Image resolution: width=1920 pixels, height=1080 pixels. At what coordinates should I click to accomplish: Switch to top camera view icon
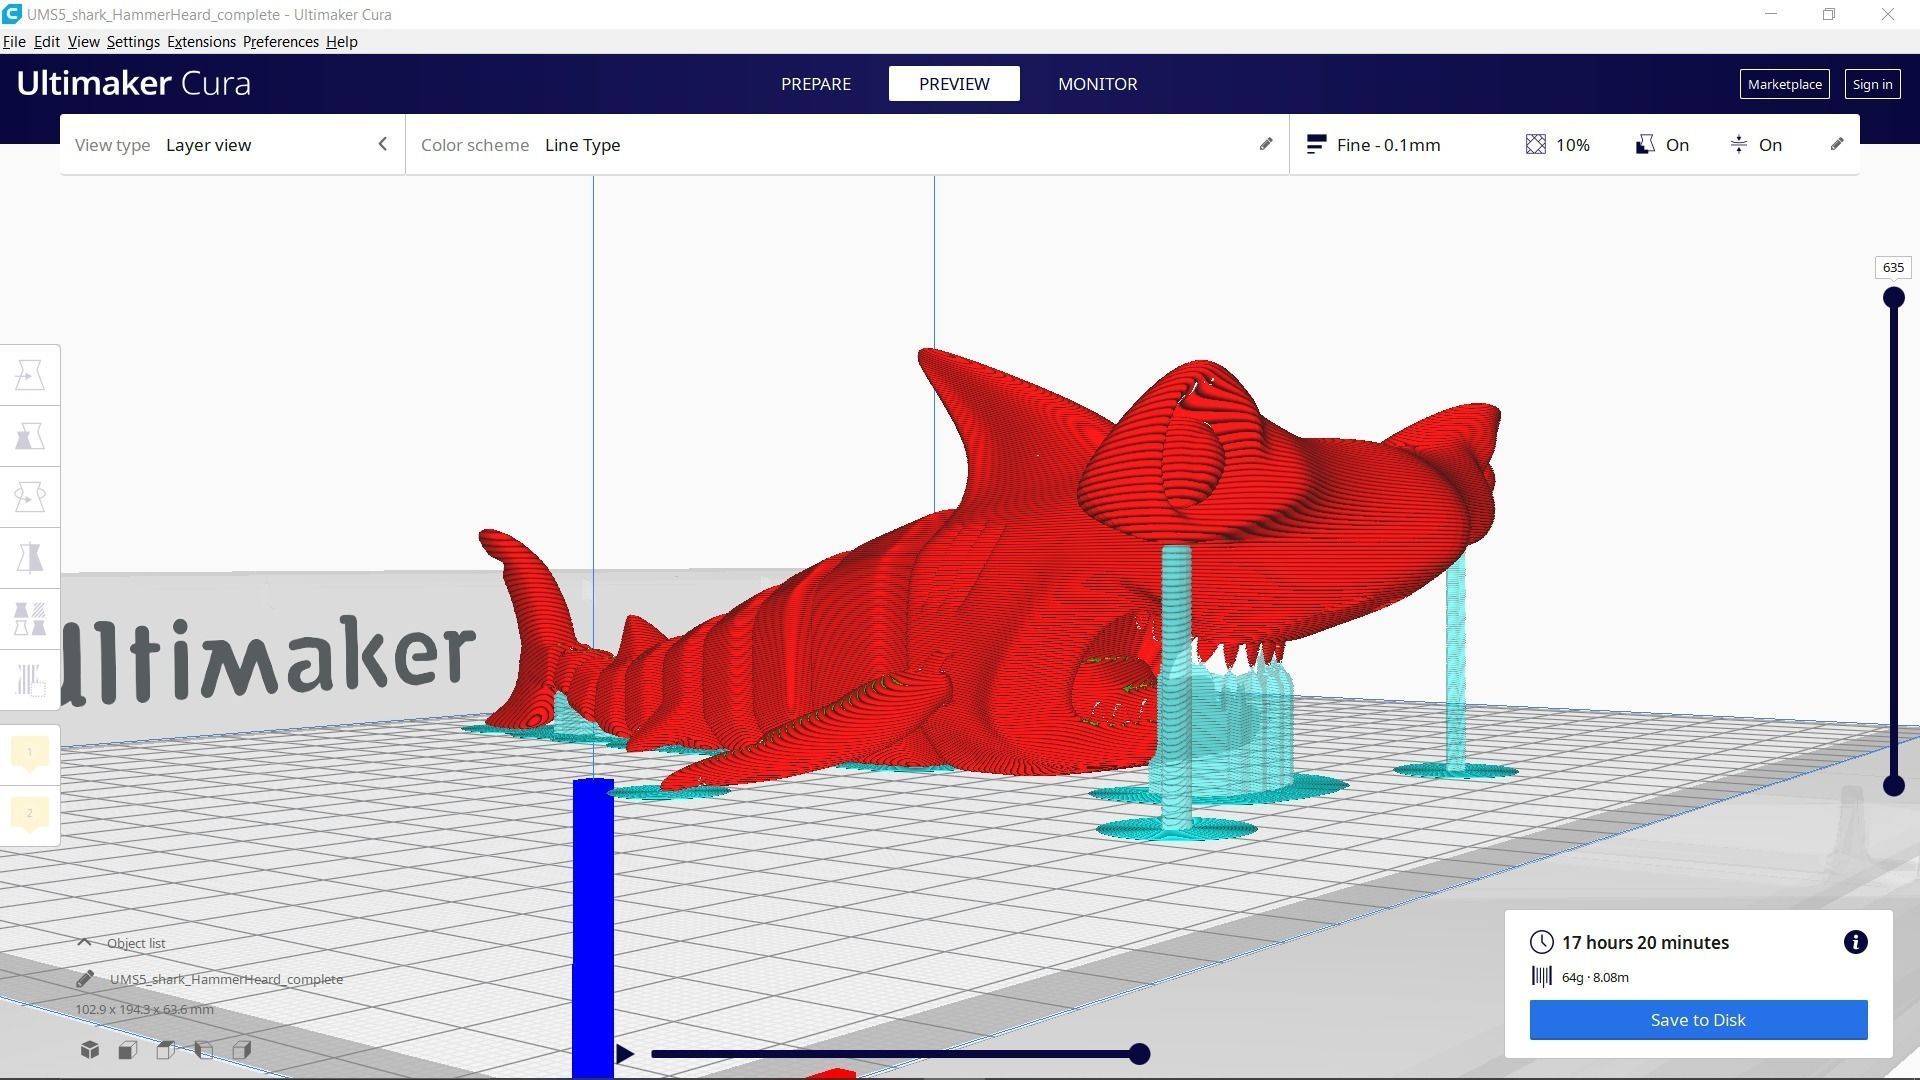coord(166,1050)
